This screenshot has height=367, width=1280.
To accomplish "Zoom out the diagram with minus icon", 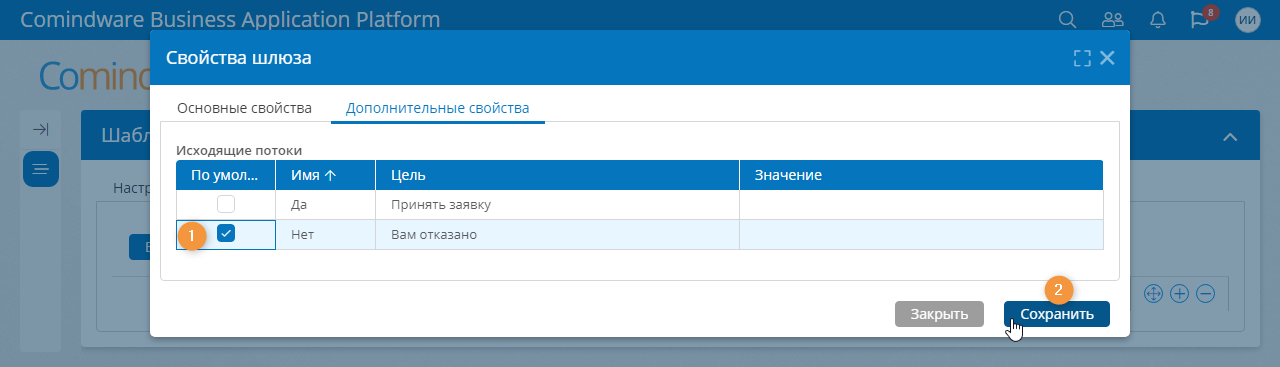I will coord(1206,293).
